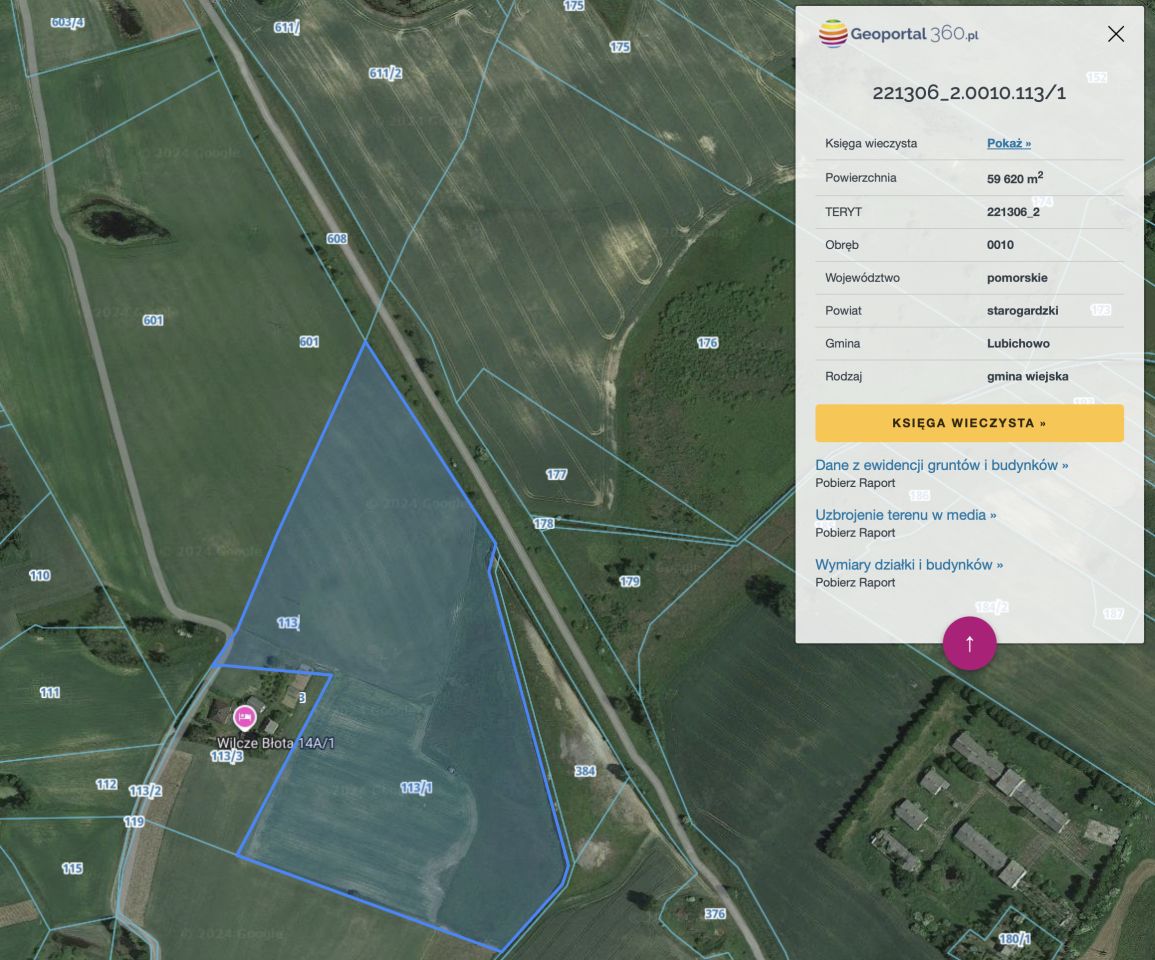1155x960 pixels.
Task: Select parcel label 113/1 on map
Action: pos(416,788)
